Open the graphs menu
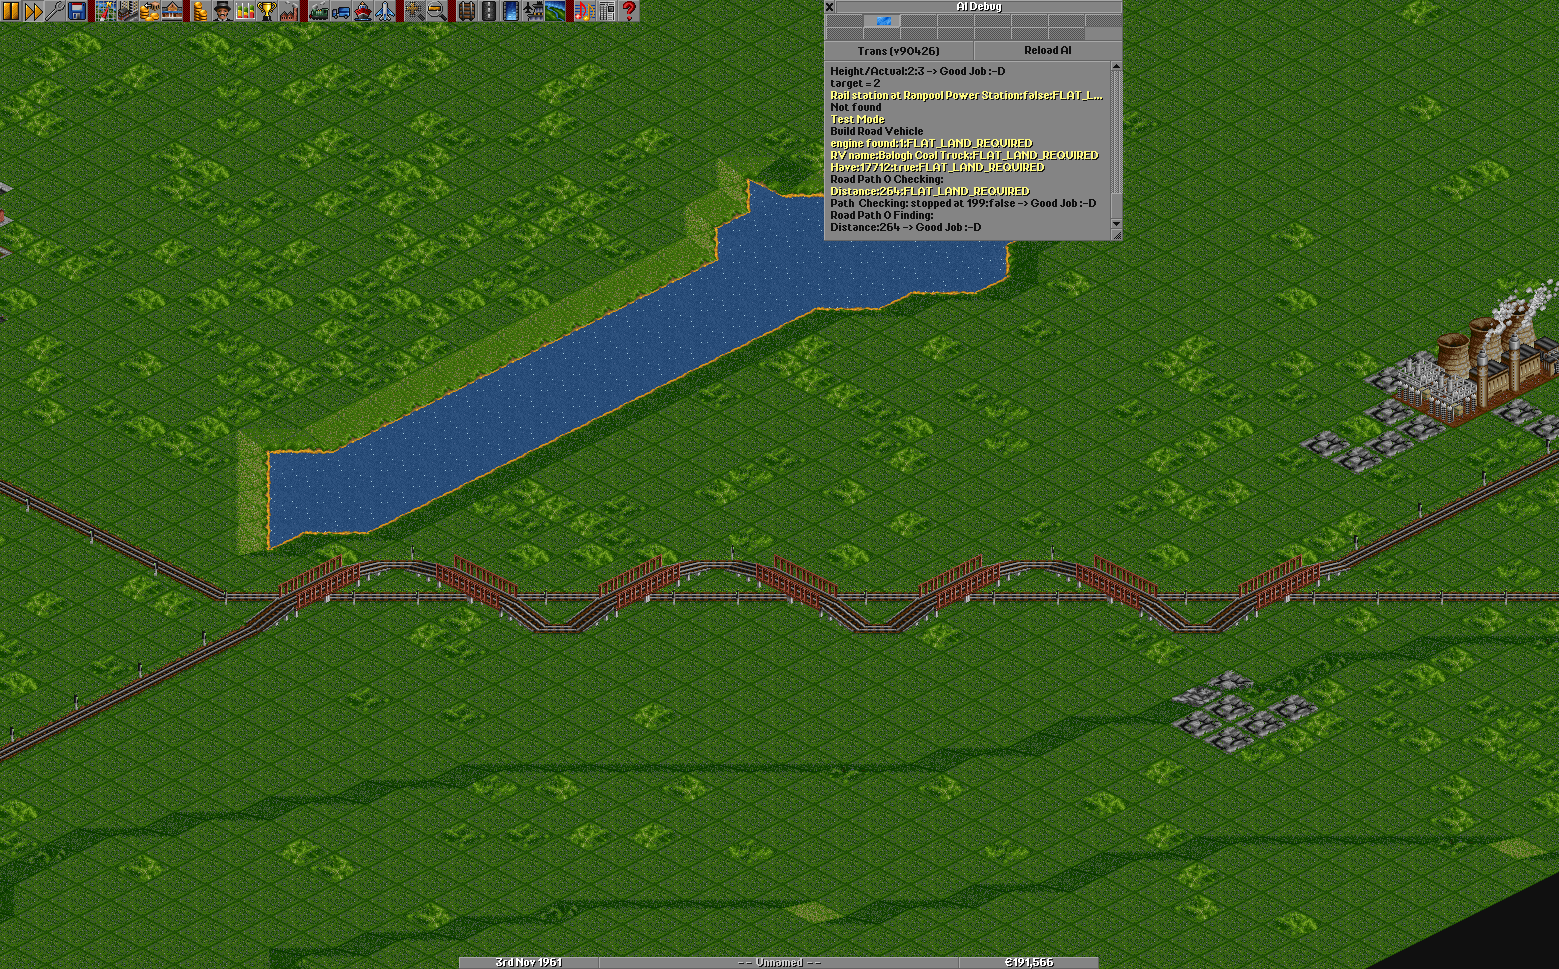This screenshot has width=1559, height=969. (244, 11)
